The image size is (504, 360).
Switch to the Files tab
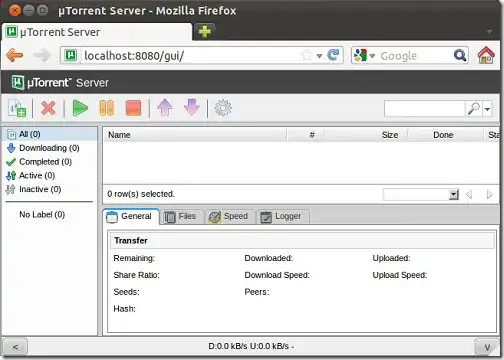pos(182,217)
